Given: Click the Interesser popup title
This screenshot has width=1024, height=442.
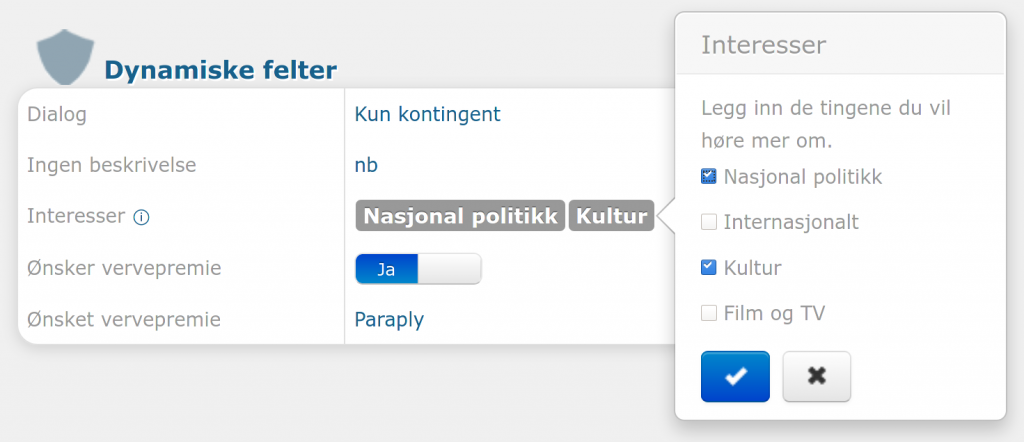Looking at the screenshot, I should pyautogui.click(x=763, y=45).
